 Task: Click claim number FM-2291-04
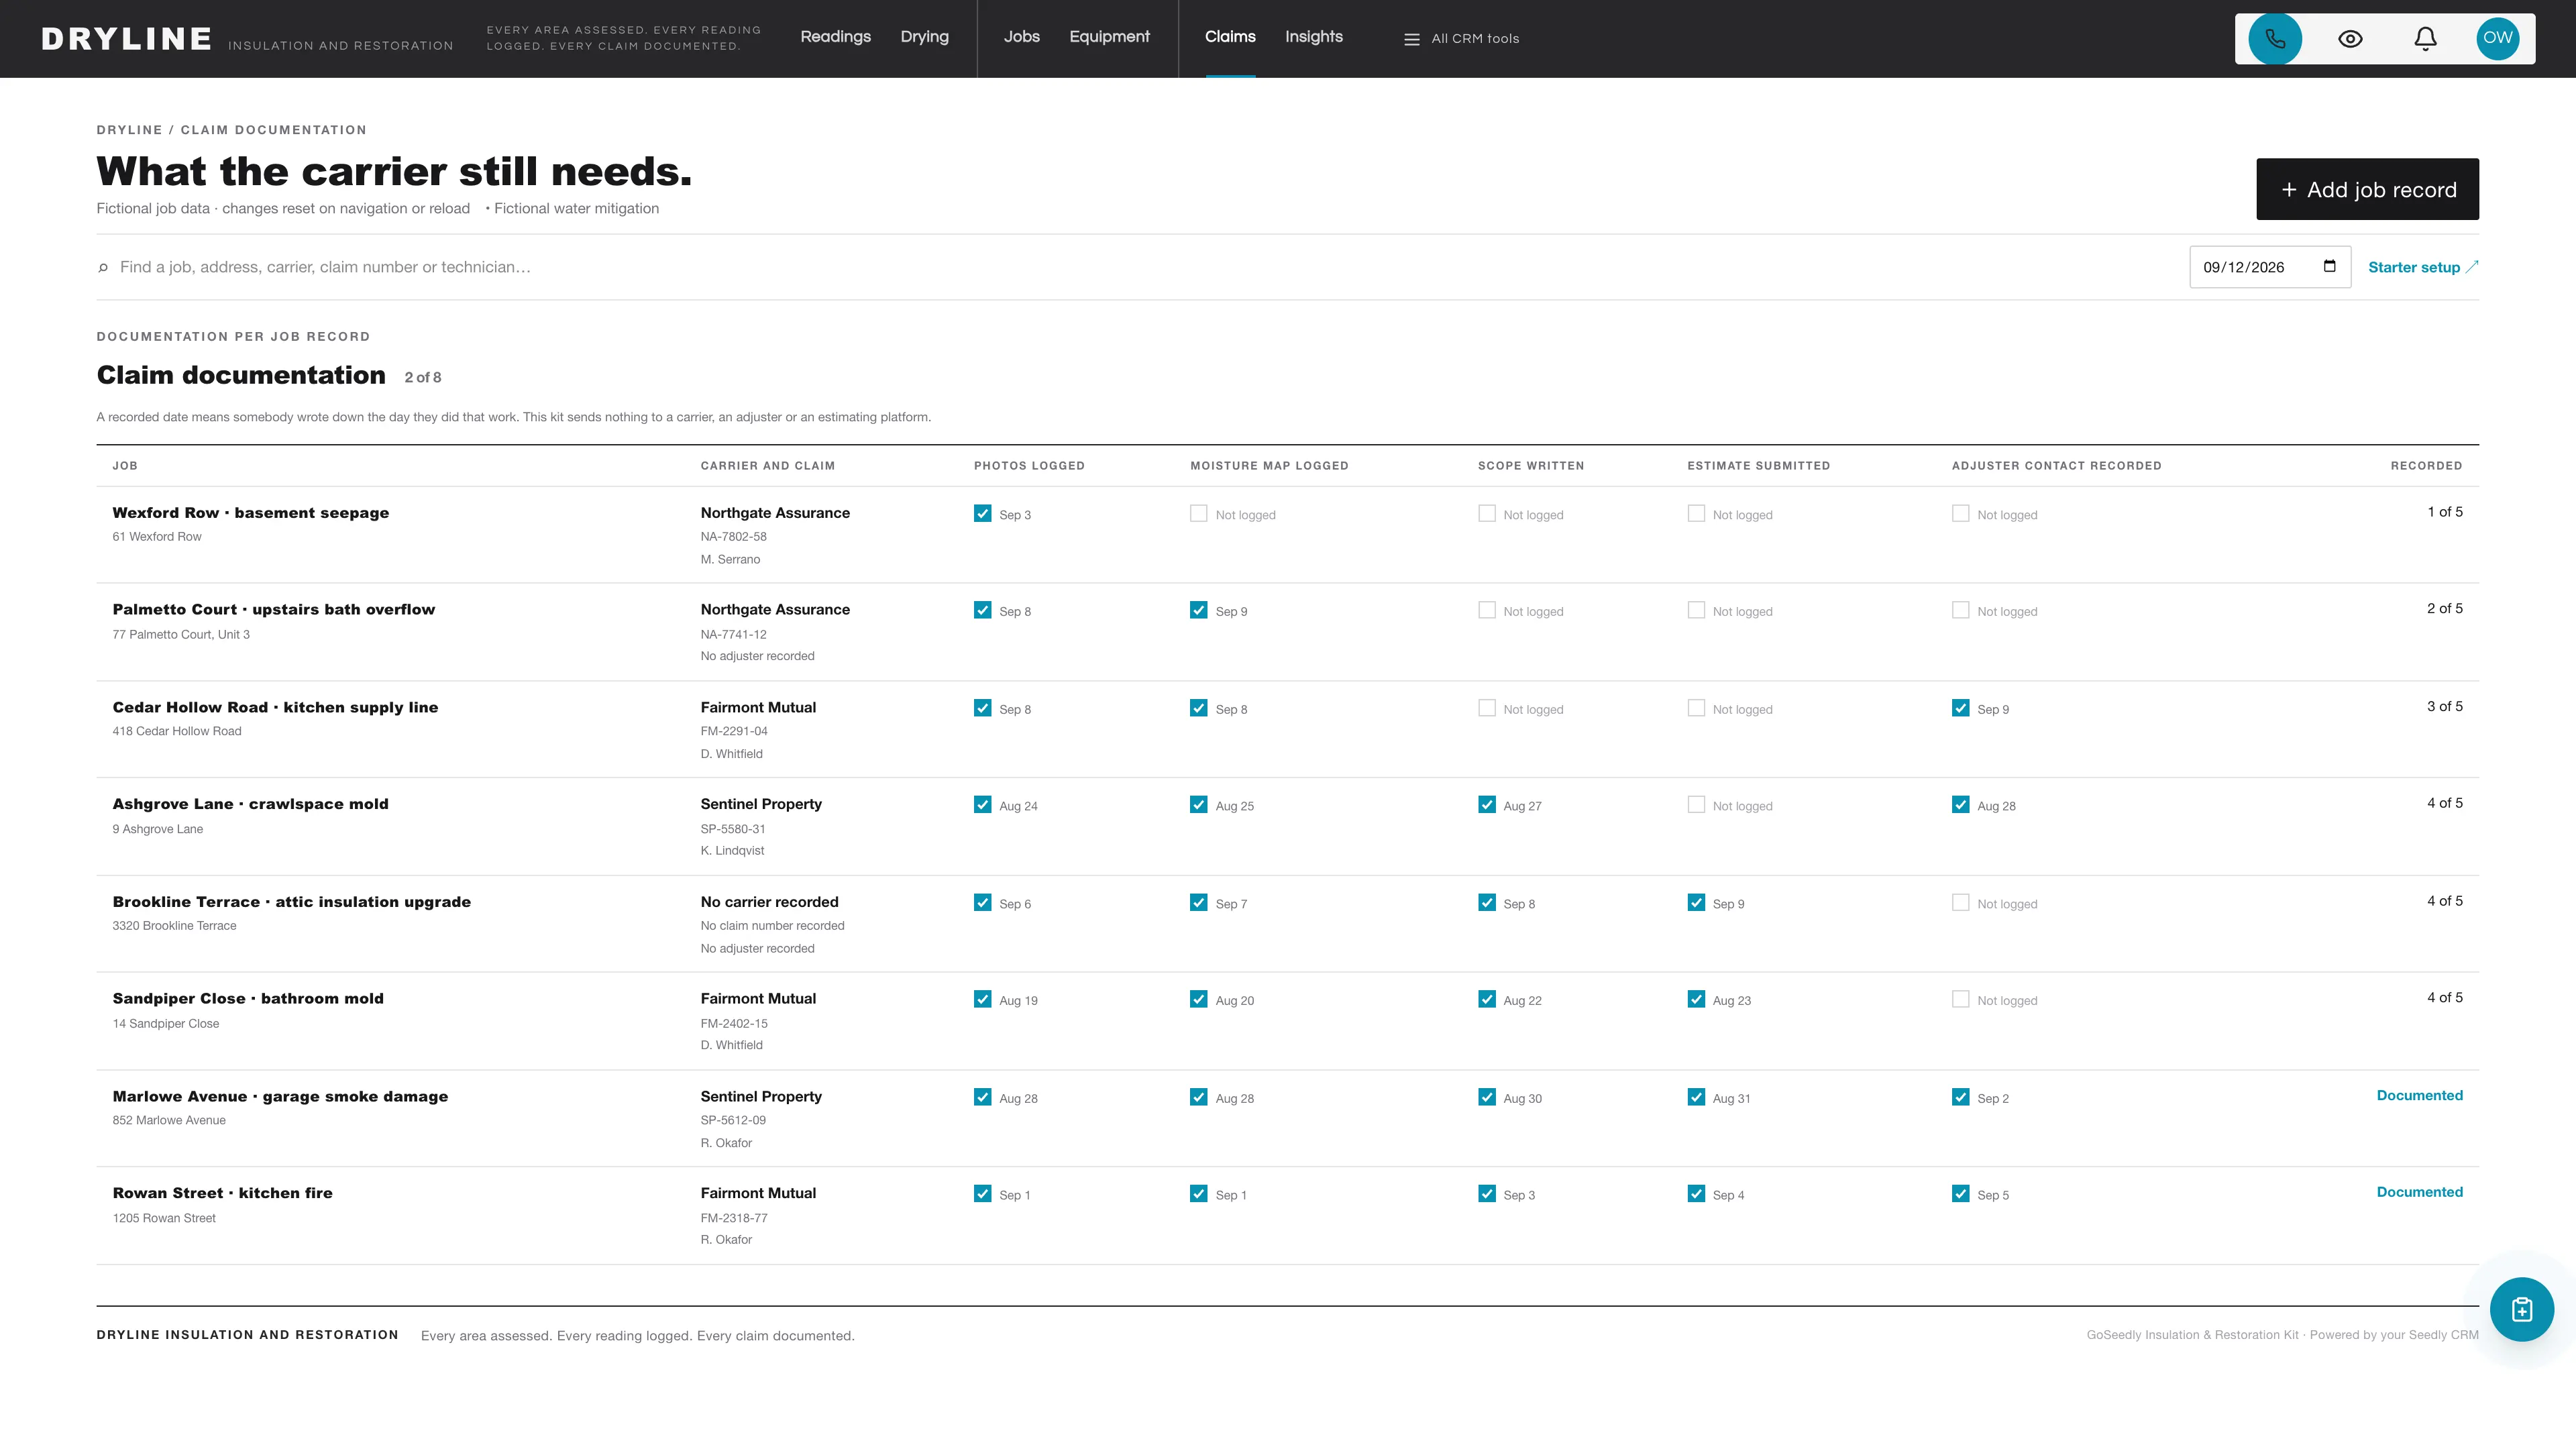coord(734,731)
